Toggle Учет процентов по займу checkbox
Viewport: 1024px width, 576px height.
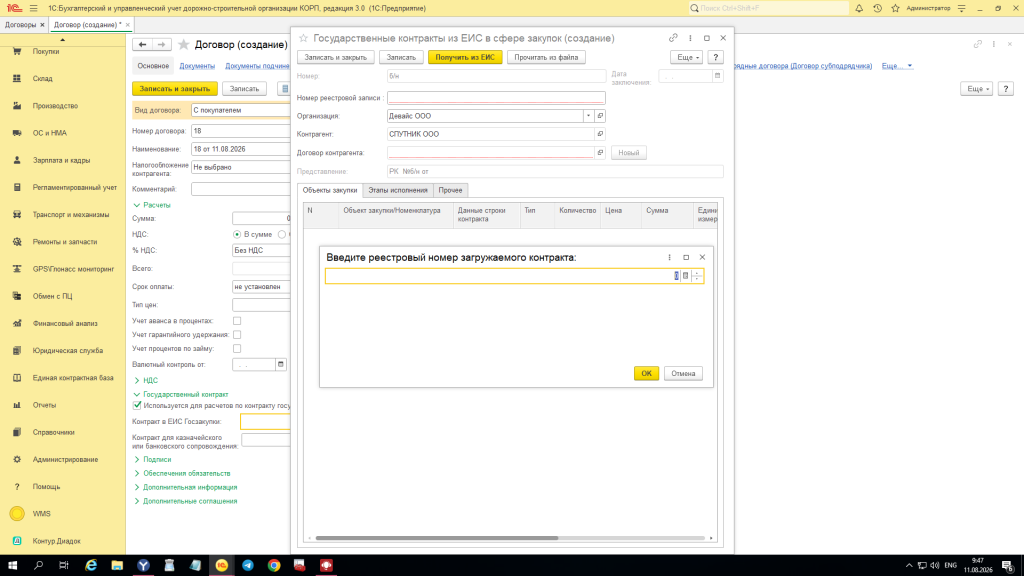(237, 349)
